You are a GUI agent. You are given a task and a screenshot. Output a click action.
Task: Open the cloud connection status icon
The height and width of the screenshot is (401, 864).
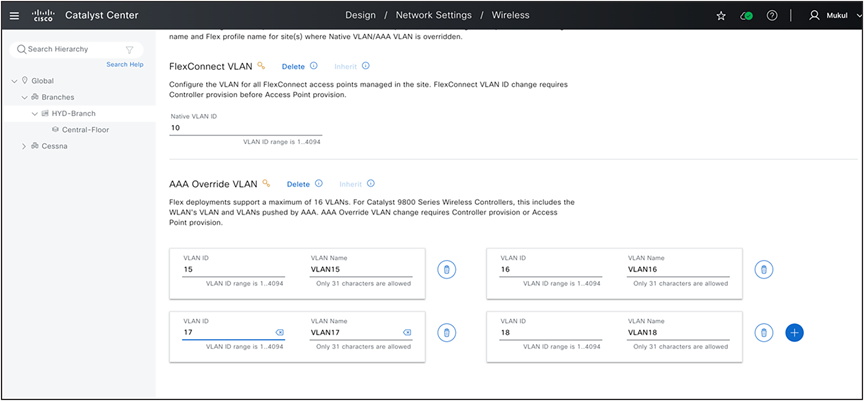click(x=746, y=16)
